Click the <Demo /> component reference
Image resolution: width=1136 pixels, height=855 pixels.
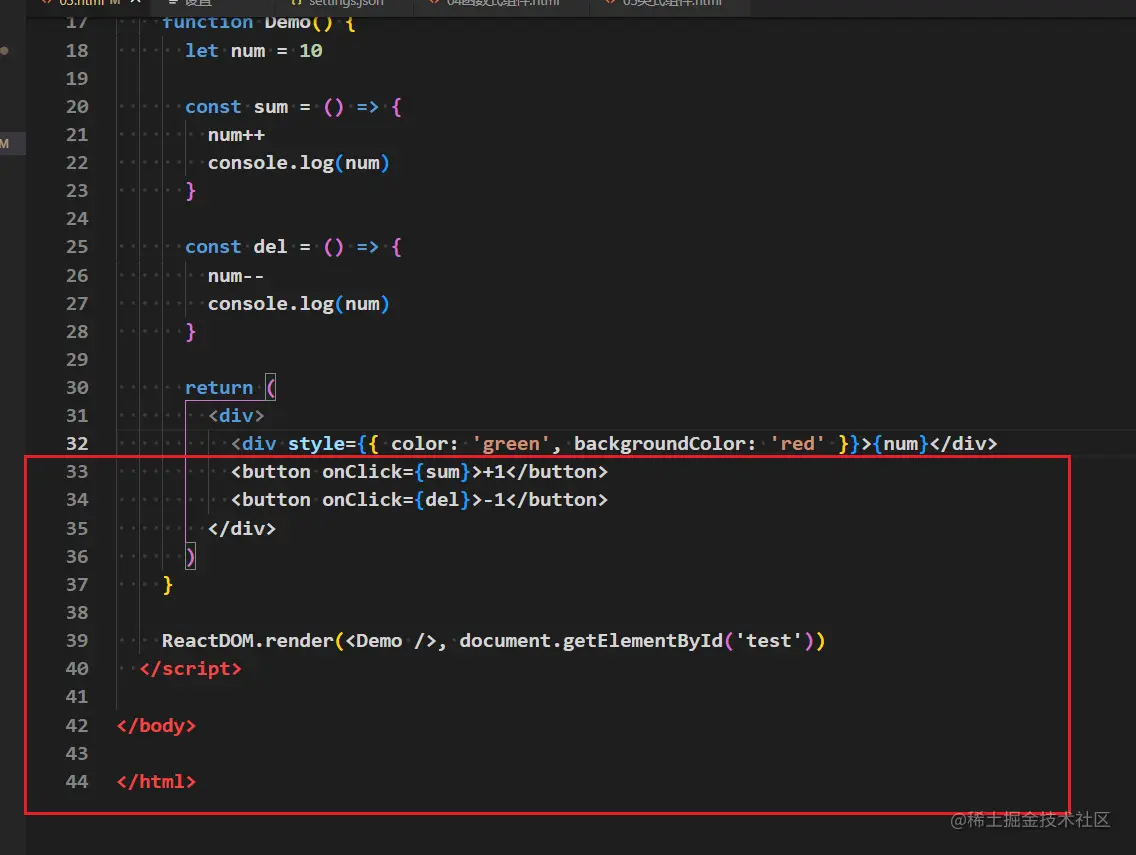(x=391, y=641)
